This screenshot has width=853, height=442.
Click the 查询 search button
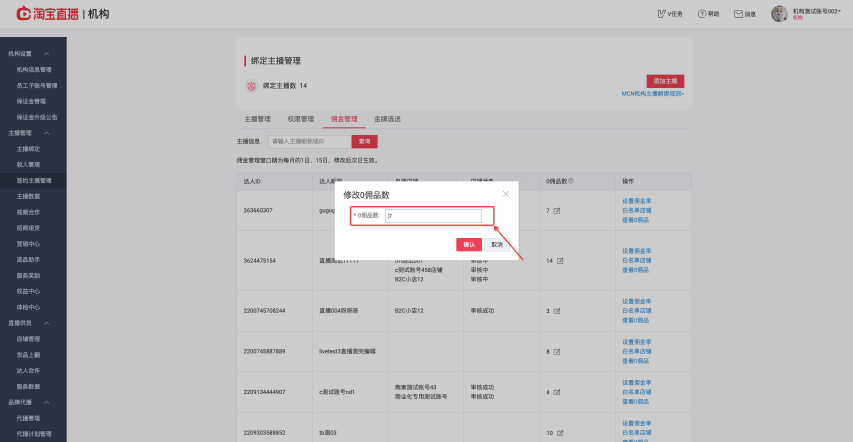pyautogui.click(x=364, y=142)
